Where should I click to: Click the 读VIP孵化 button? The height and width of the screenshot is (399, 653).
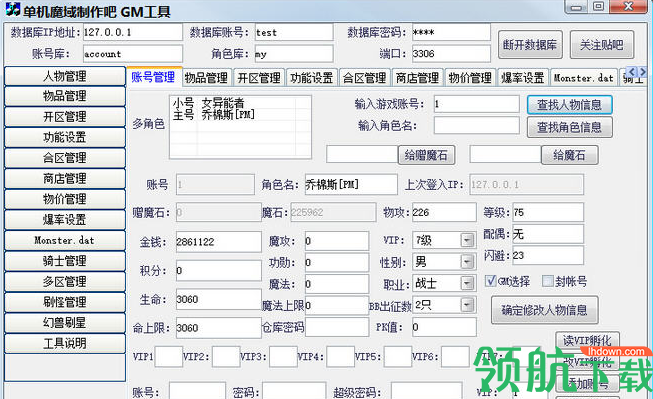pos(587,340)
